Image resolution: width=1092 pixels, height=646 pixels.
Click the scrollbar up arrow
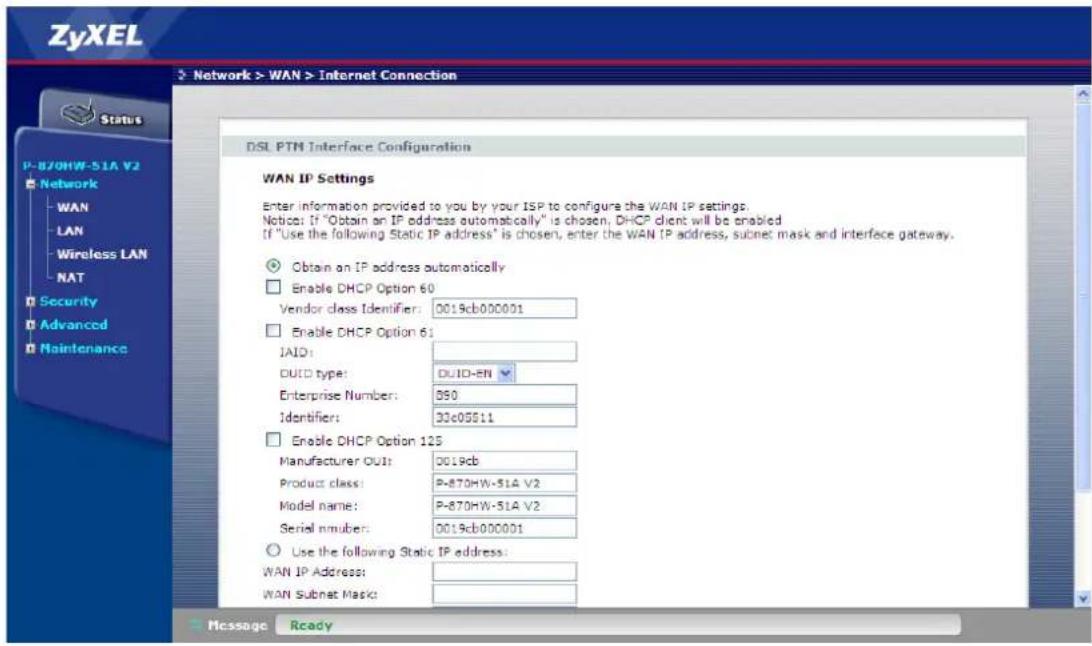pyautogui.click(x=1083, y=93)
